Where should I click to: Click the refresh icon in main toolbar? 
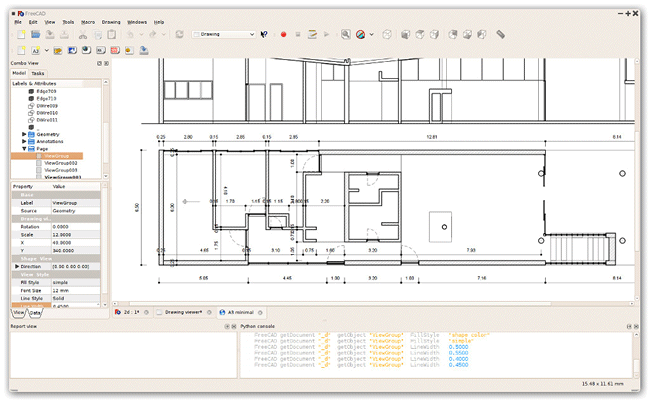[x=179, y=34]
